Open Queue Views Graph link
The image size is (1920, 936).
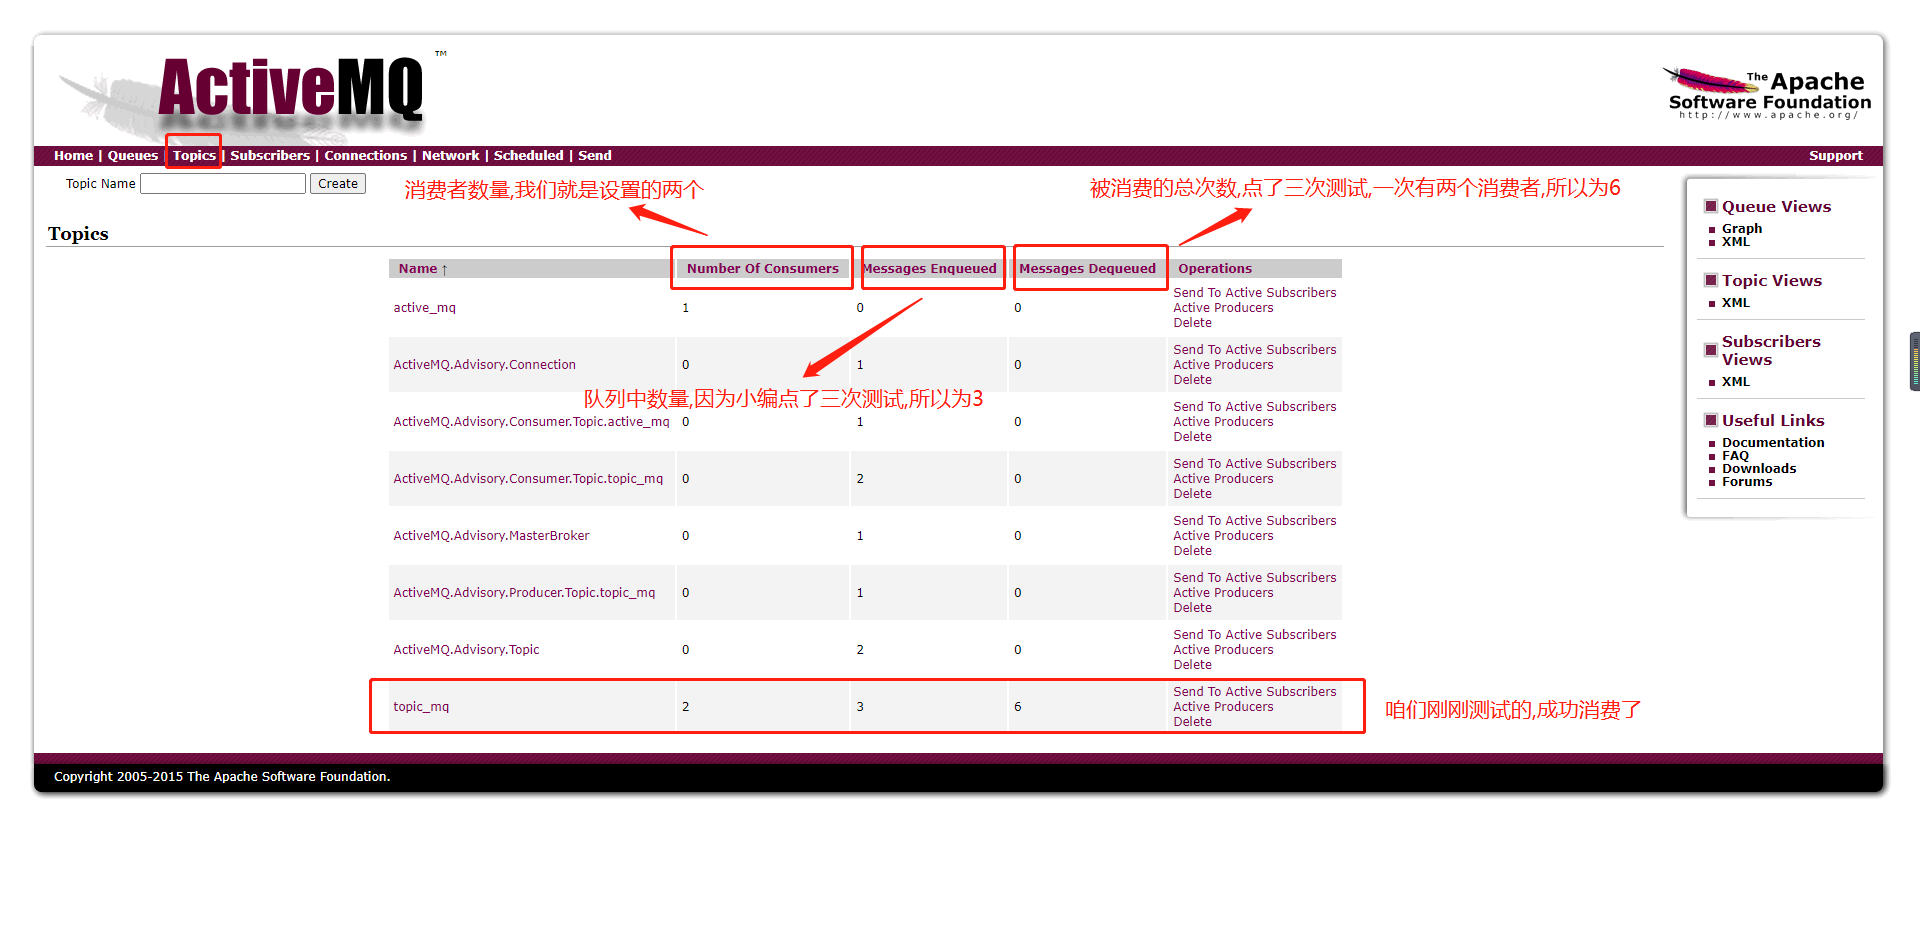click(1742, 229)
